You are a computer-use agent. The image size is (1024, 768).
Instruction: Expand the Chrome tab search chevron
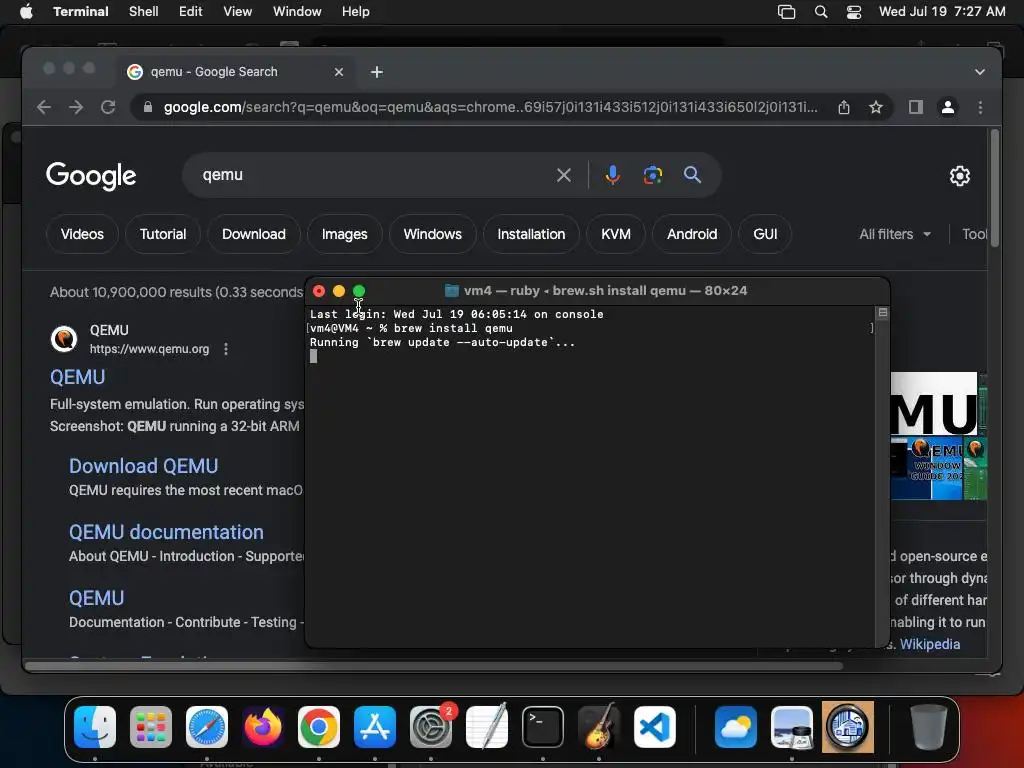(x=980, y=72)
